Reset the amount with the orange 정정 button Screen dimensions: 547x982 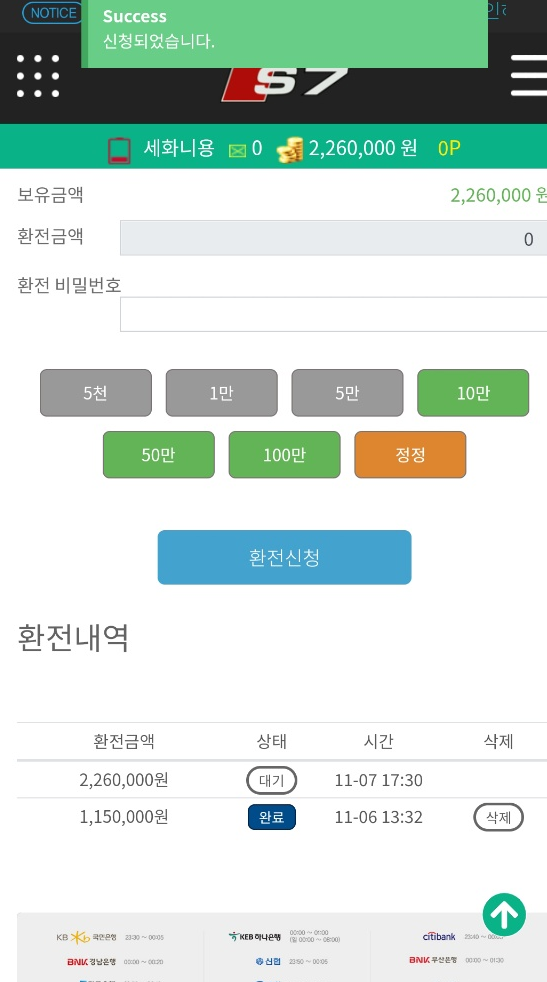pyautogui.click(x=410, y=455)
